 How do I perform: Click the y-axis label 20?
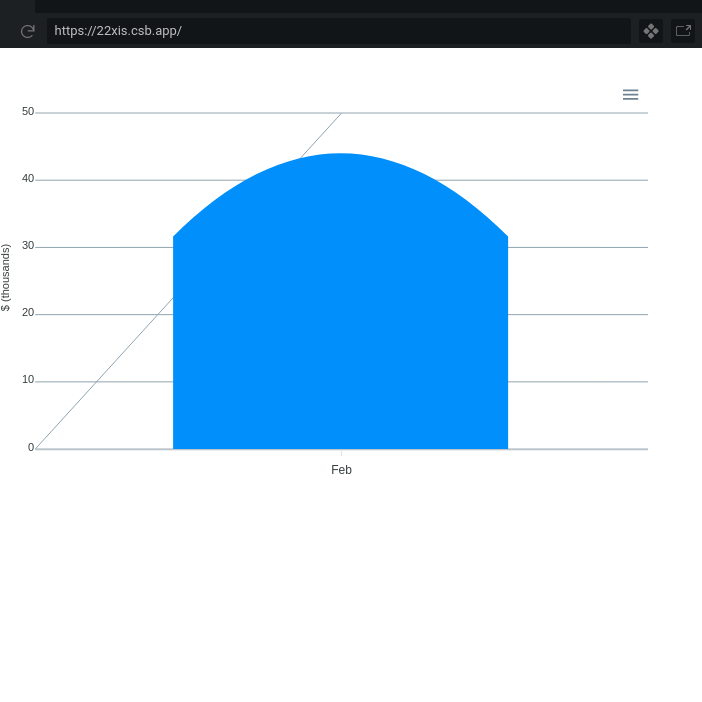tap(28, 312)
